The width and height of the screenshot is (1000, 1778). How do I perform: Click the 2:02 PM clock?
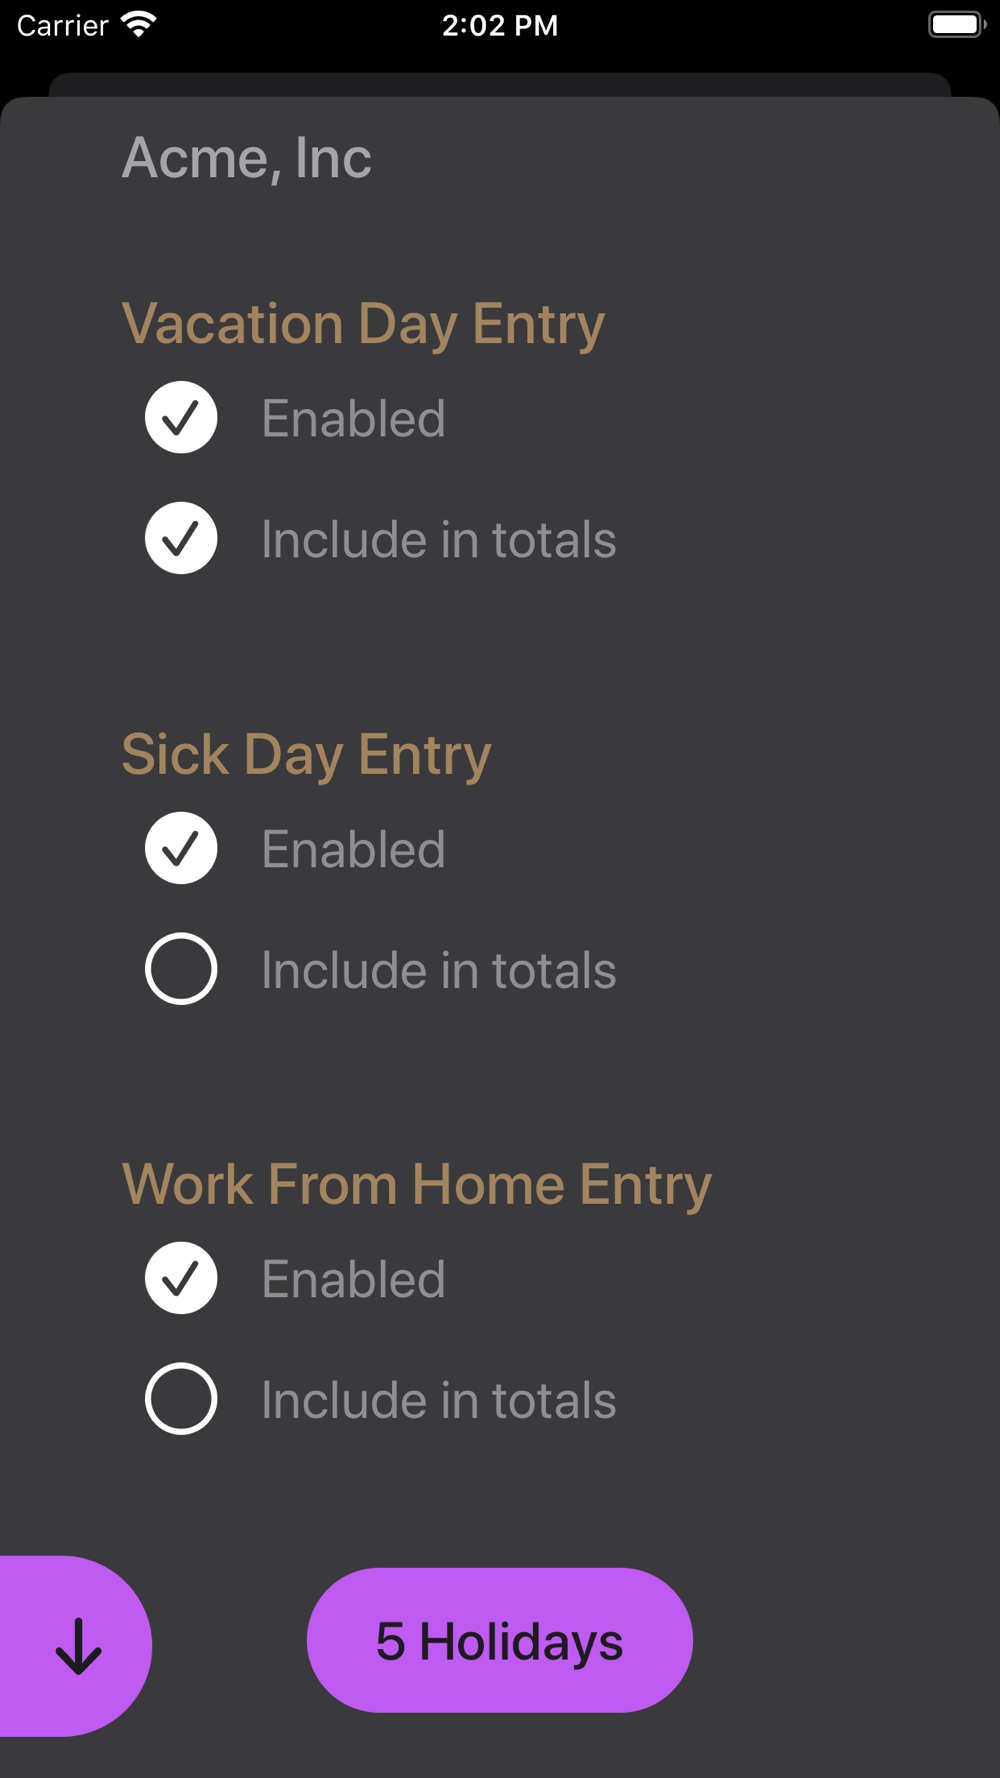500,26
